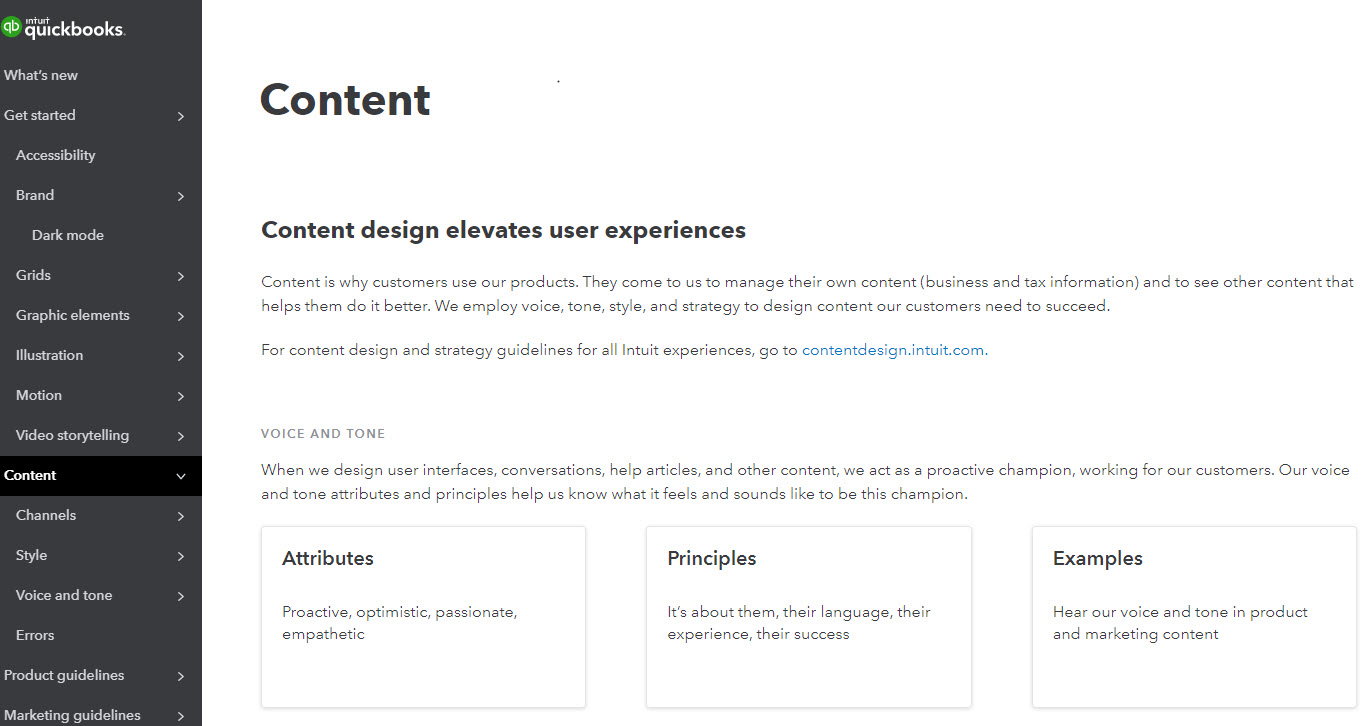Expand the Video storytelling section
The width and height of the screenshot is (1369, 726).
pyautogui.click(x=181, y=436)
